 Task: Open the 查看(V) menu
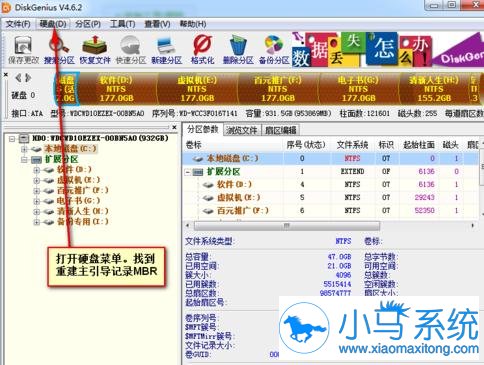coord(157,24)
